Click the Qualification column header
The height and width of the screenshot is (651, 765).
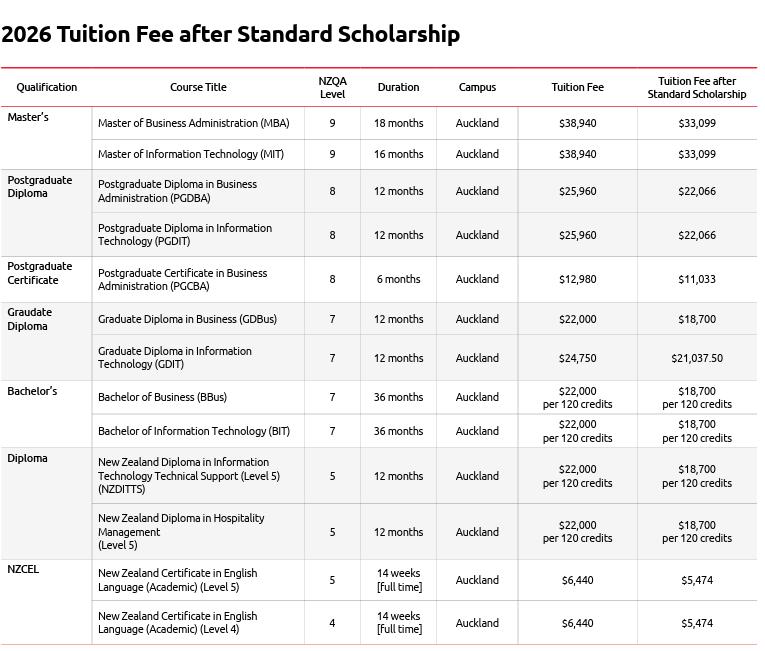(46, 87)
